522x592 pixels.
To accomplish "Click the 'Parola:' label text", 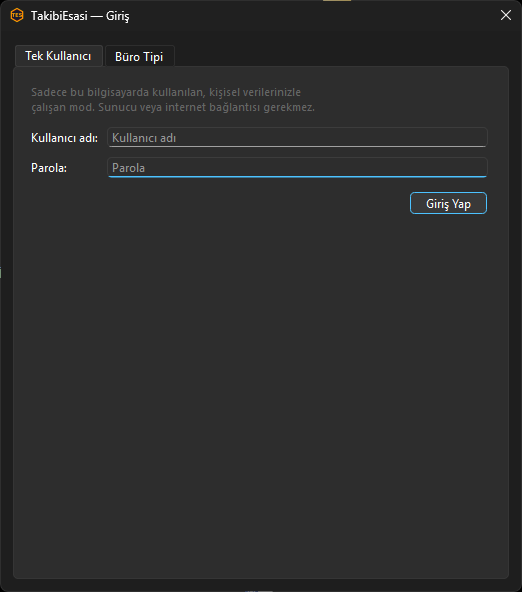I will pyautogui.click(x=49, y=168).
